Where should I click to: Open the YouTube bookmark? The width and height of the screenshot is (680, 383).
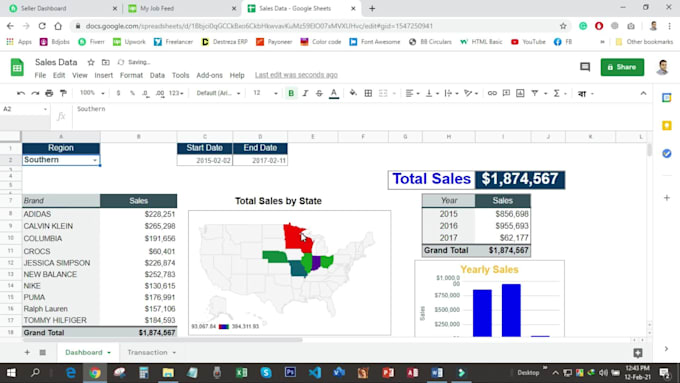[x=528, y=42]
